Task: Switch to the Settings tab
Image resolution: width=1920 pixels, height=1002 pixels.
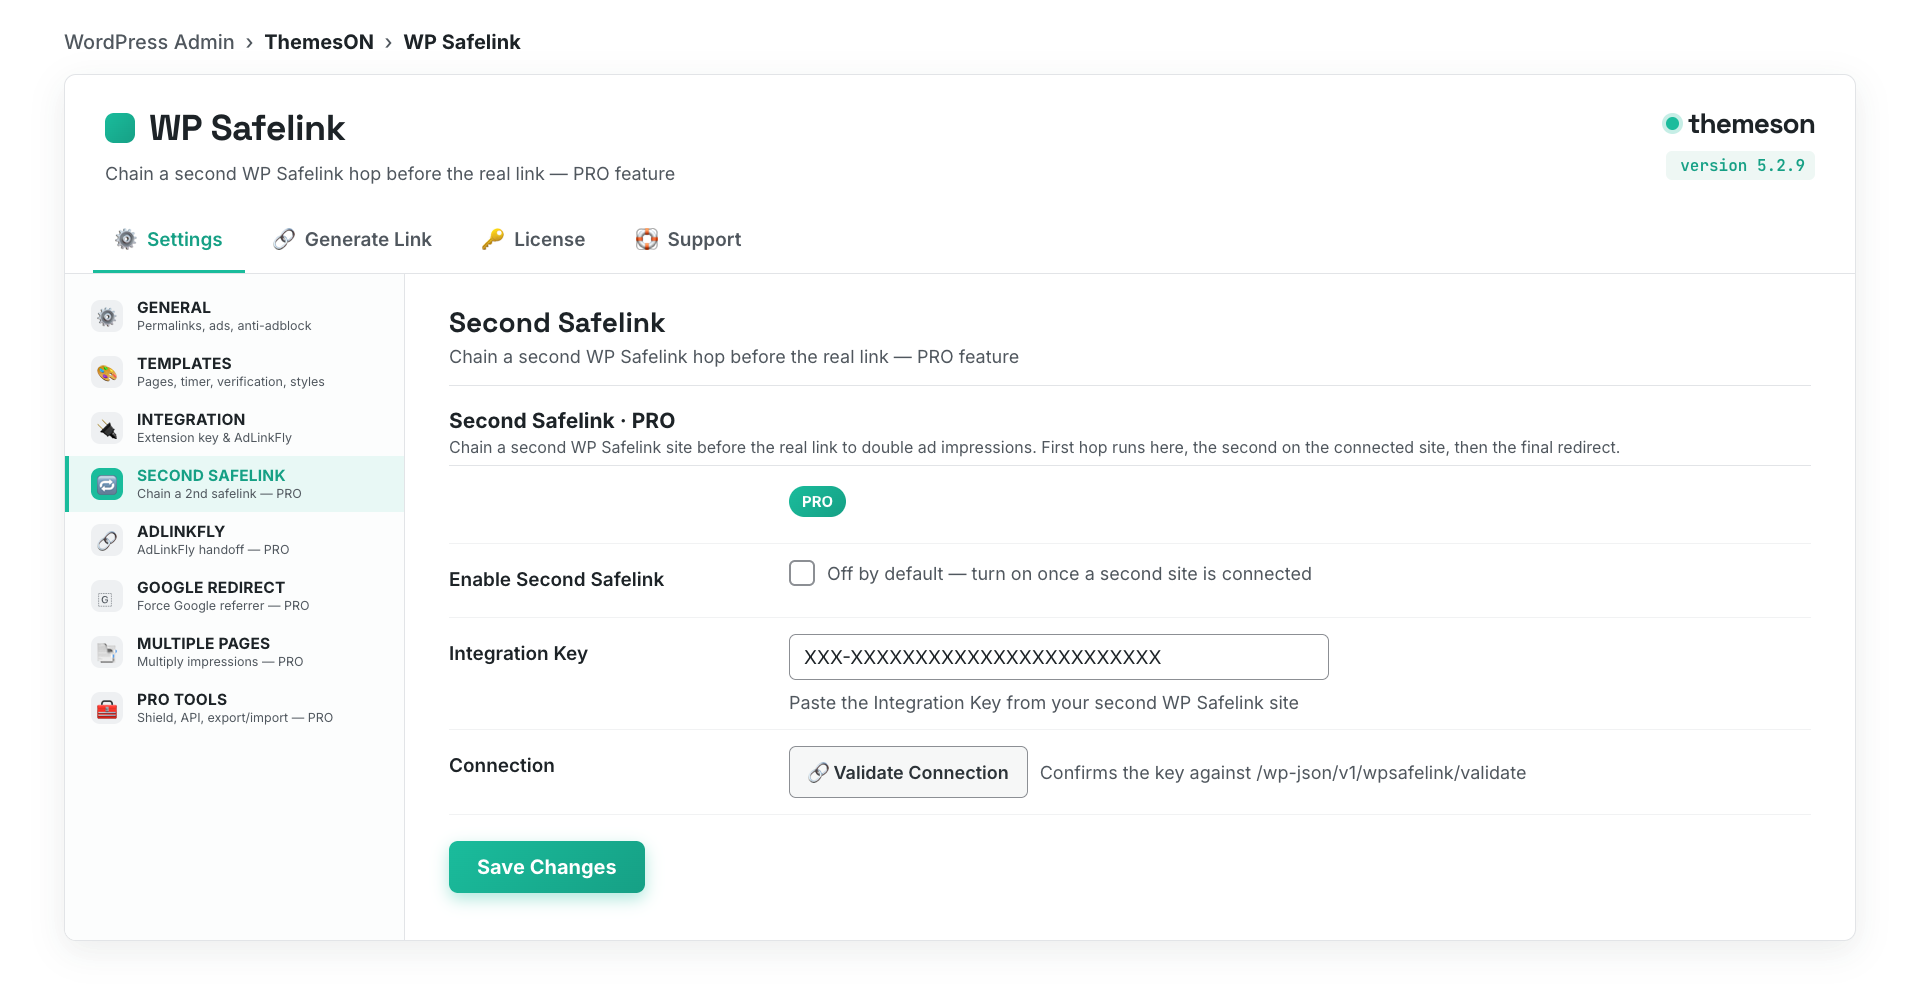Action: [x=169, y=240]
